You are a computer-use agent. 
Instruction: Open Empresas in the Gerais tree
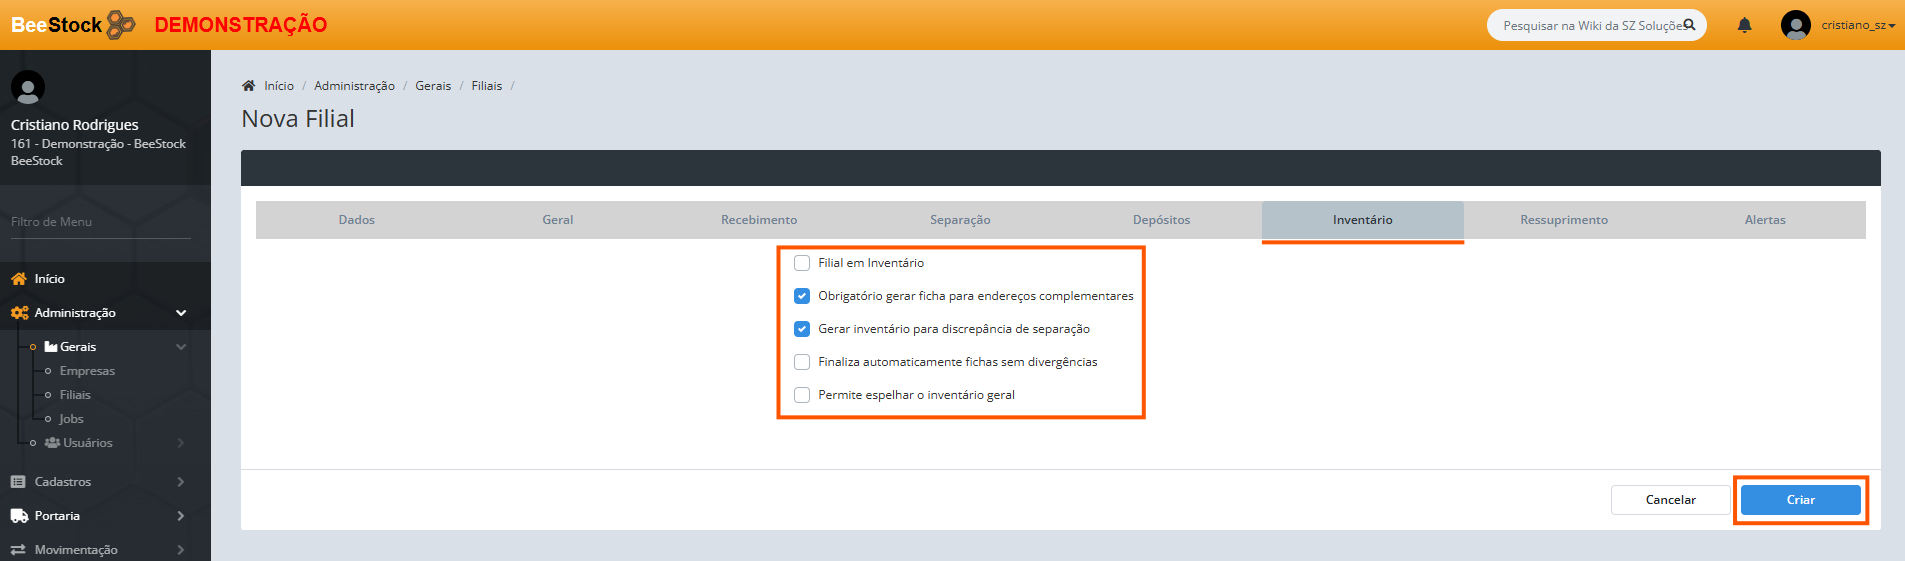coord(87,371)
